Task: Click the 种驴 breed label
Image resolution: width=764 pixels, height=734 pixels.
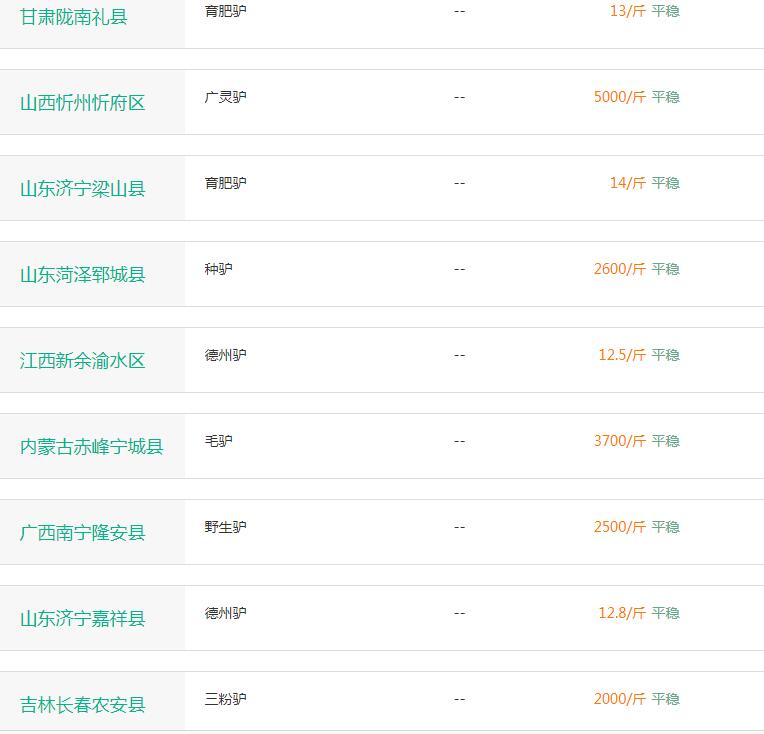Action: pos(218,269)
